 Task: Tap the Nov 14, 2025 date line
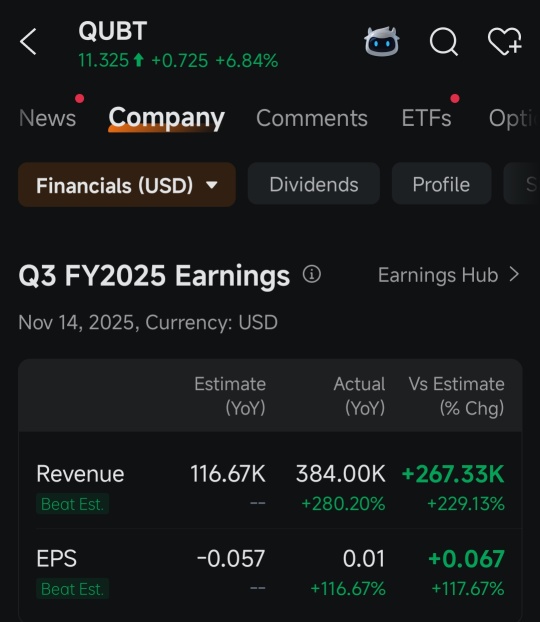point(148,322)
